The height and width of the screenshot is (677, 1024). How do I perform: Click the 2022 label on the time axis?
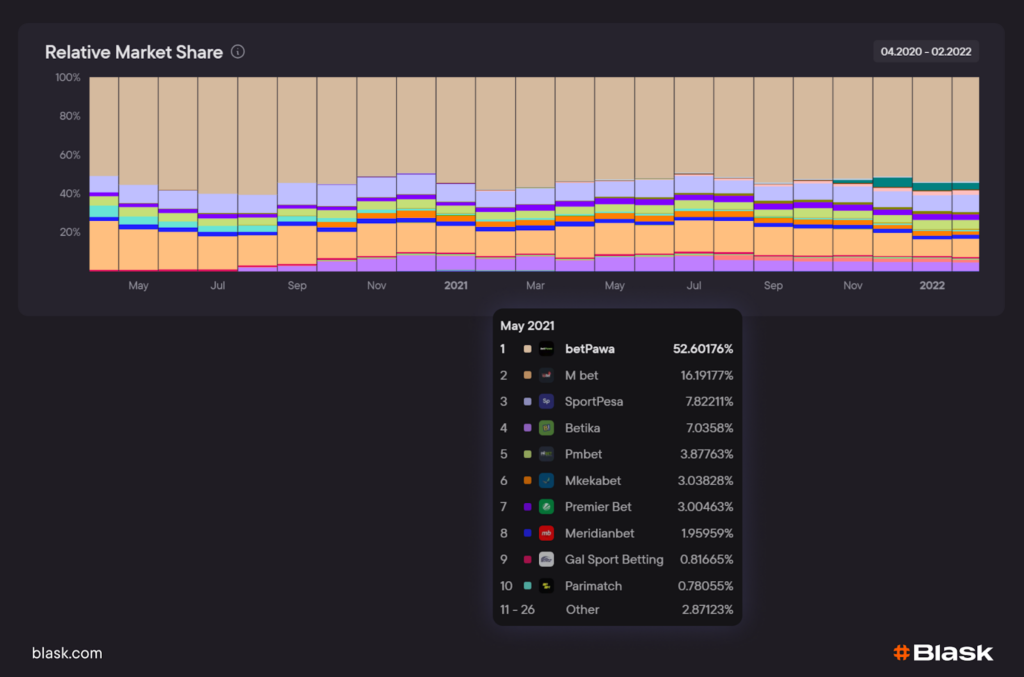tap(932, 286)
